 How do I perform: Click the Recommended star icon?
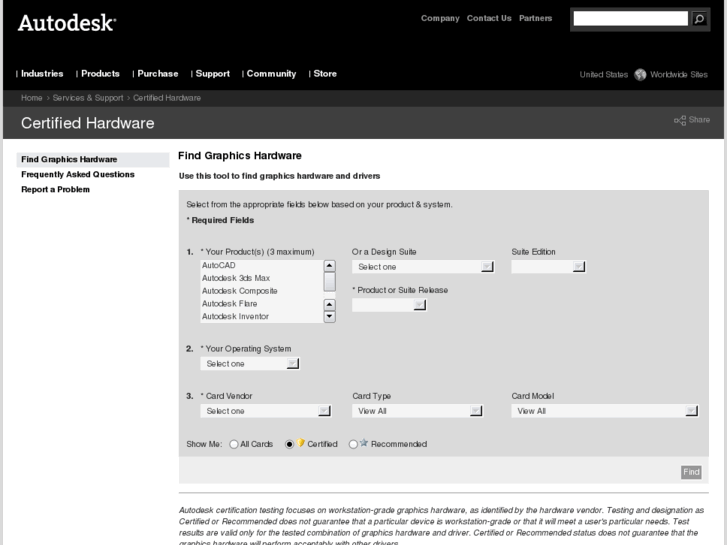point(364,443)
